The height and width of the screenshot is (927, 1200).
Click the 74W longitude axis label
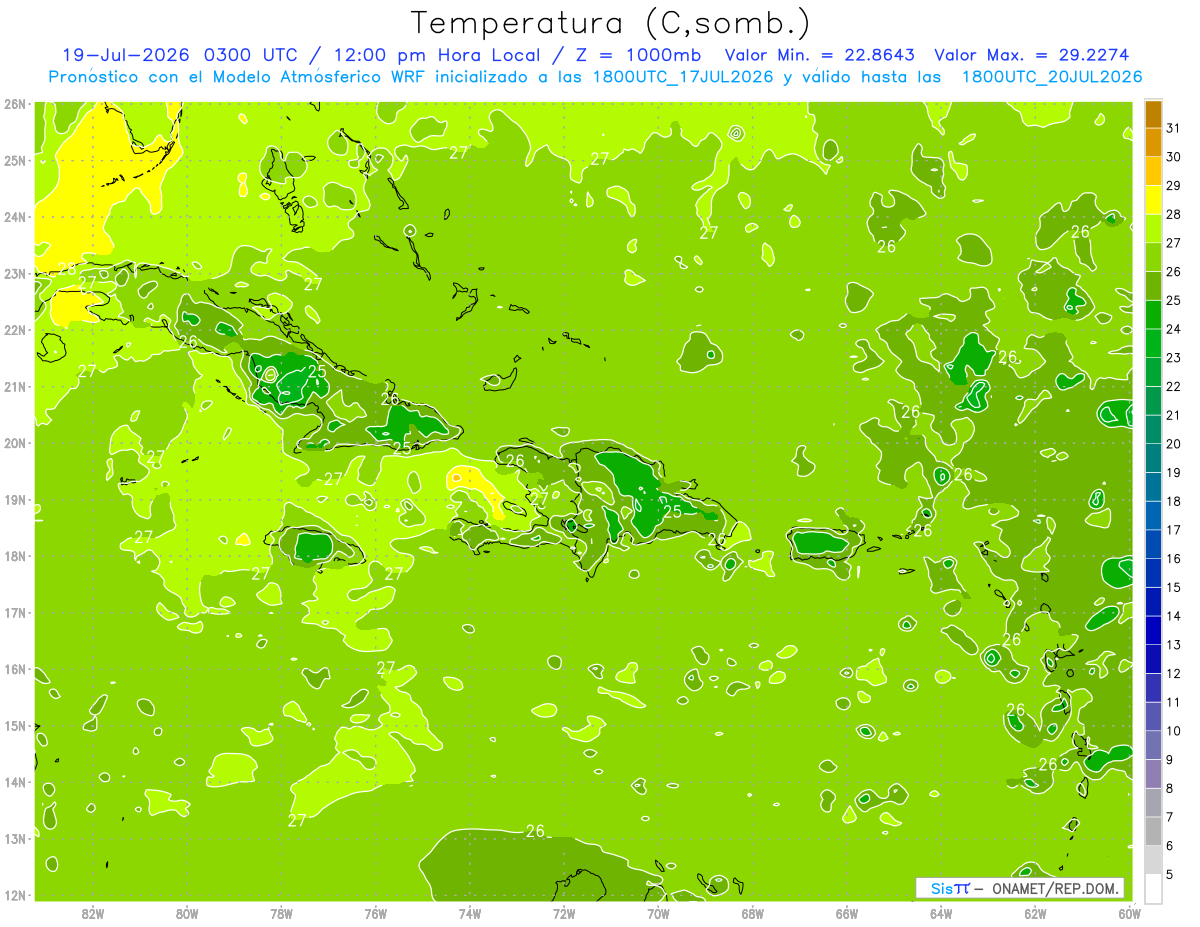pyautogui.click(x=469, y=913)
